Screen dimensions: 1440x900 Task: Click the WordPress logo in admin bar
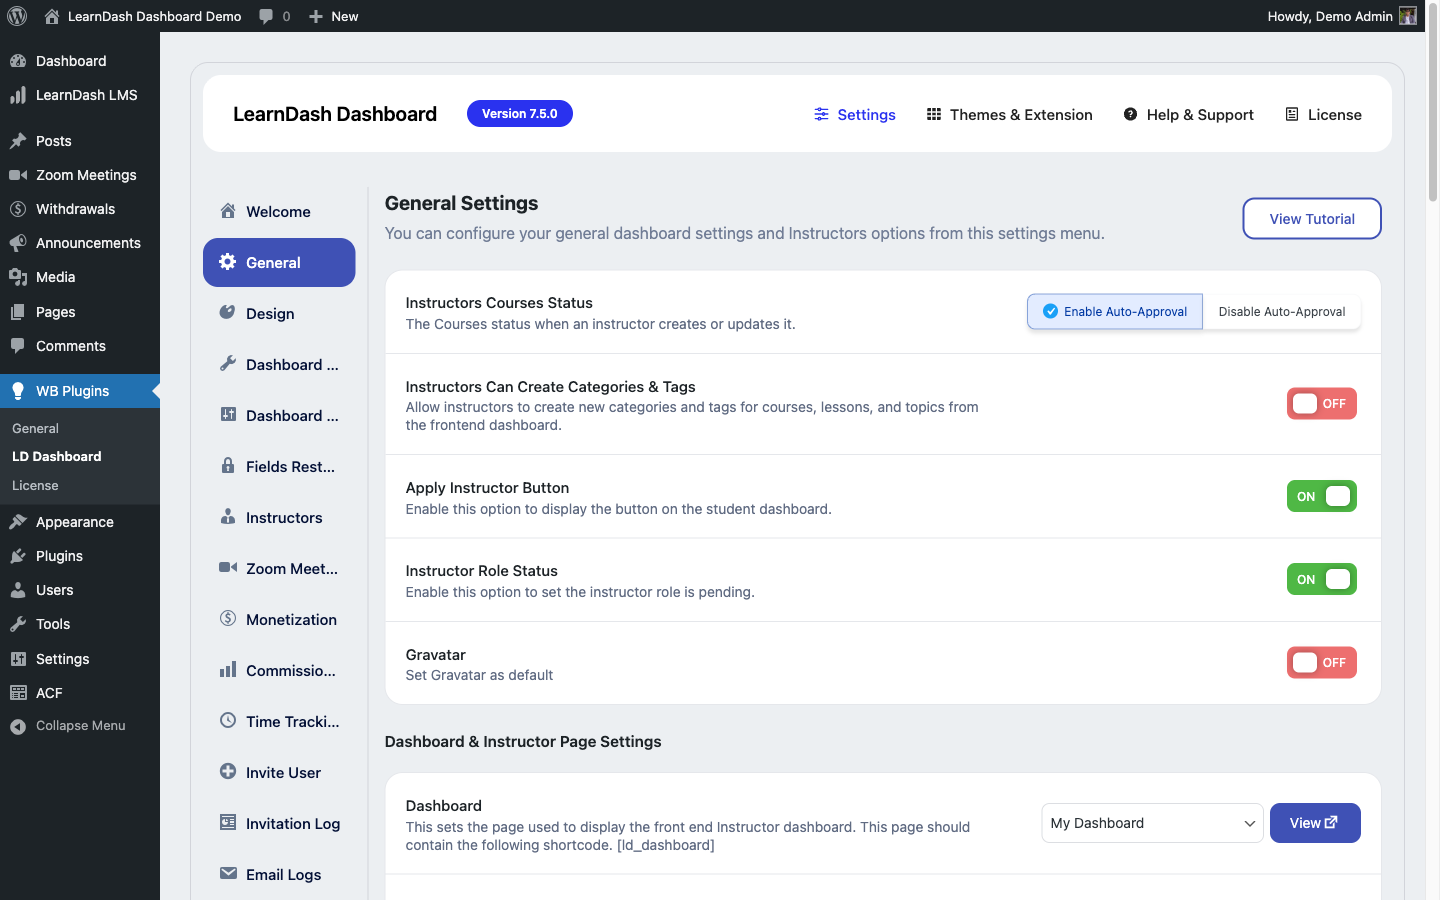(16, 15)
